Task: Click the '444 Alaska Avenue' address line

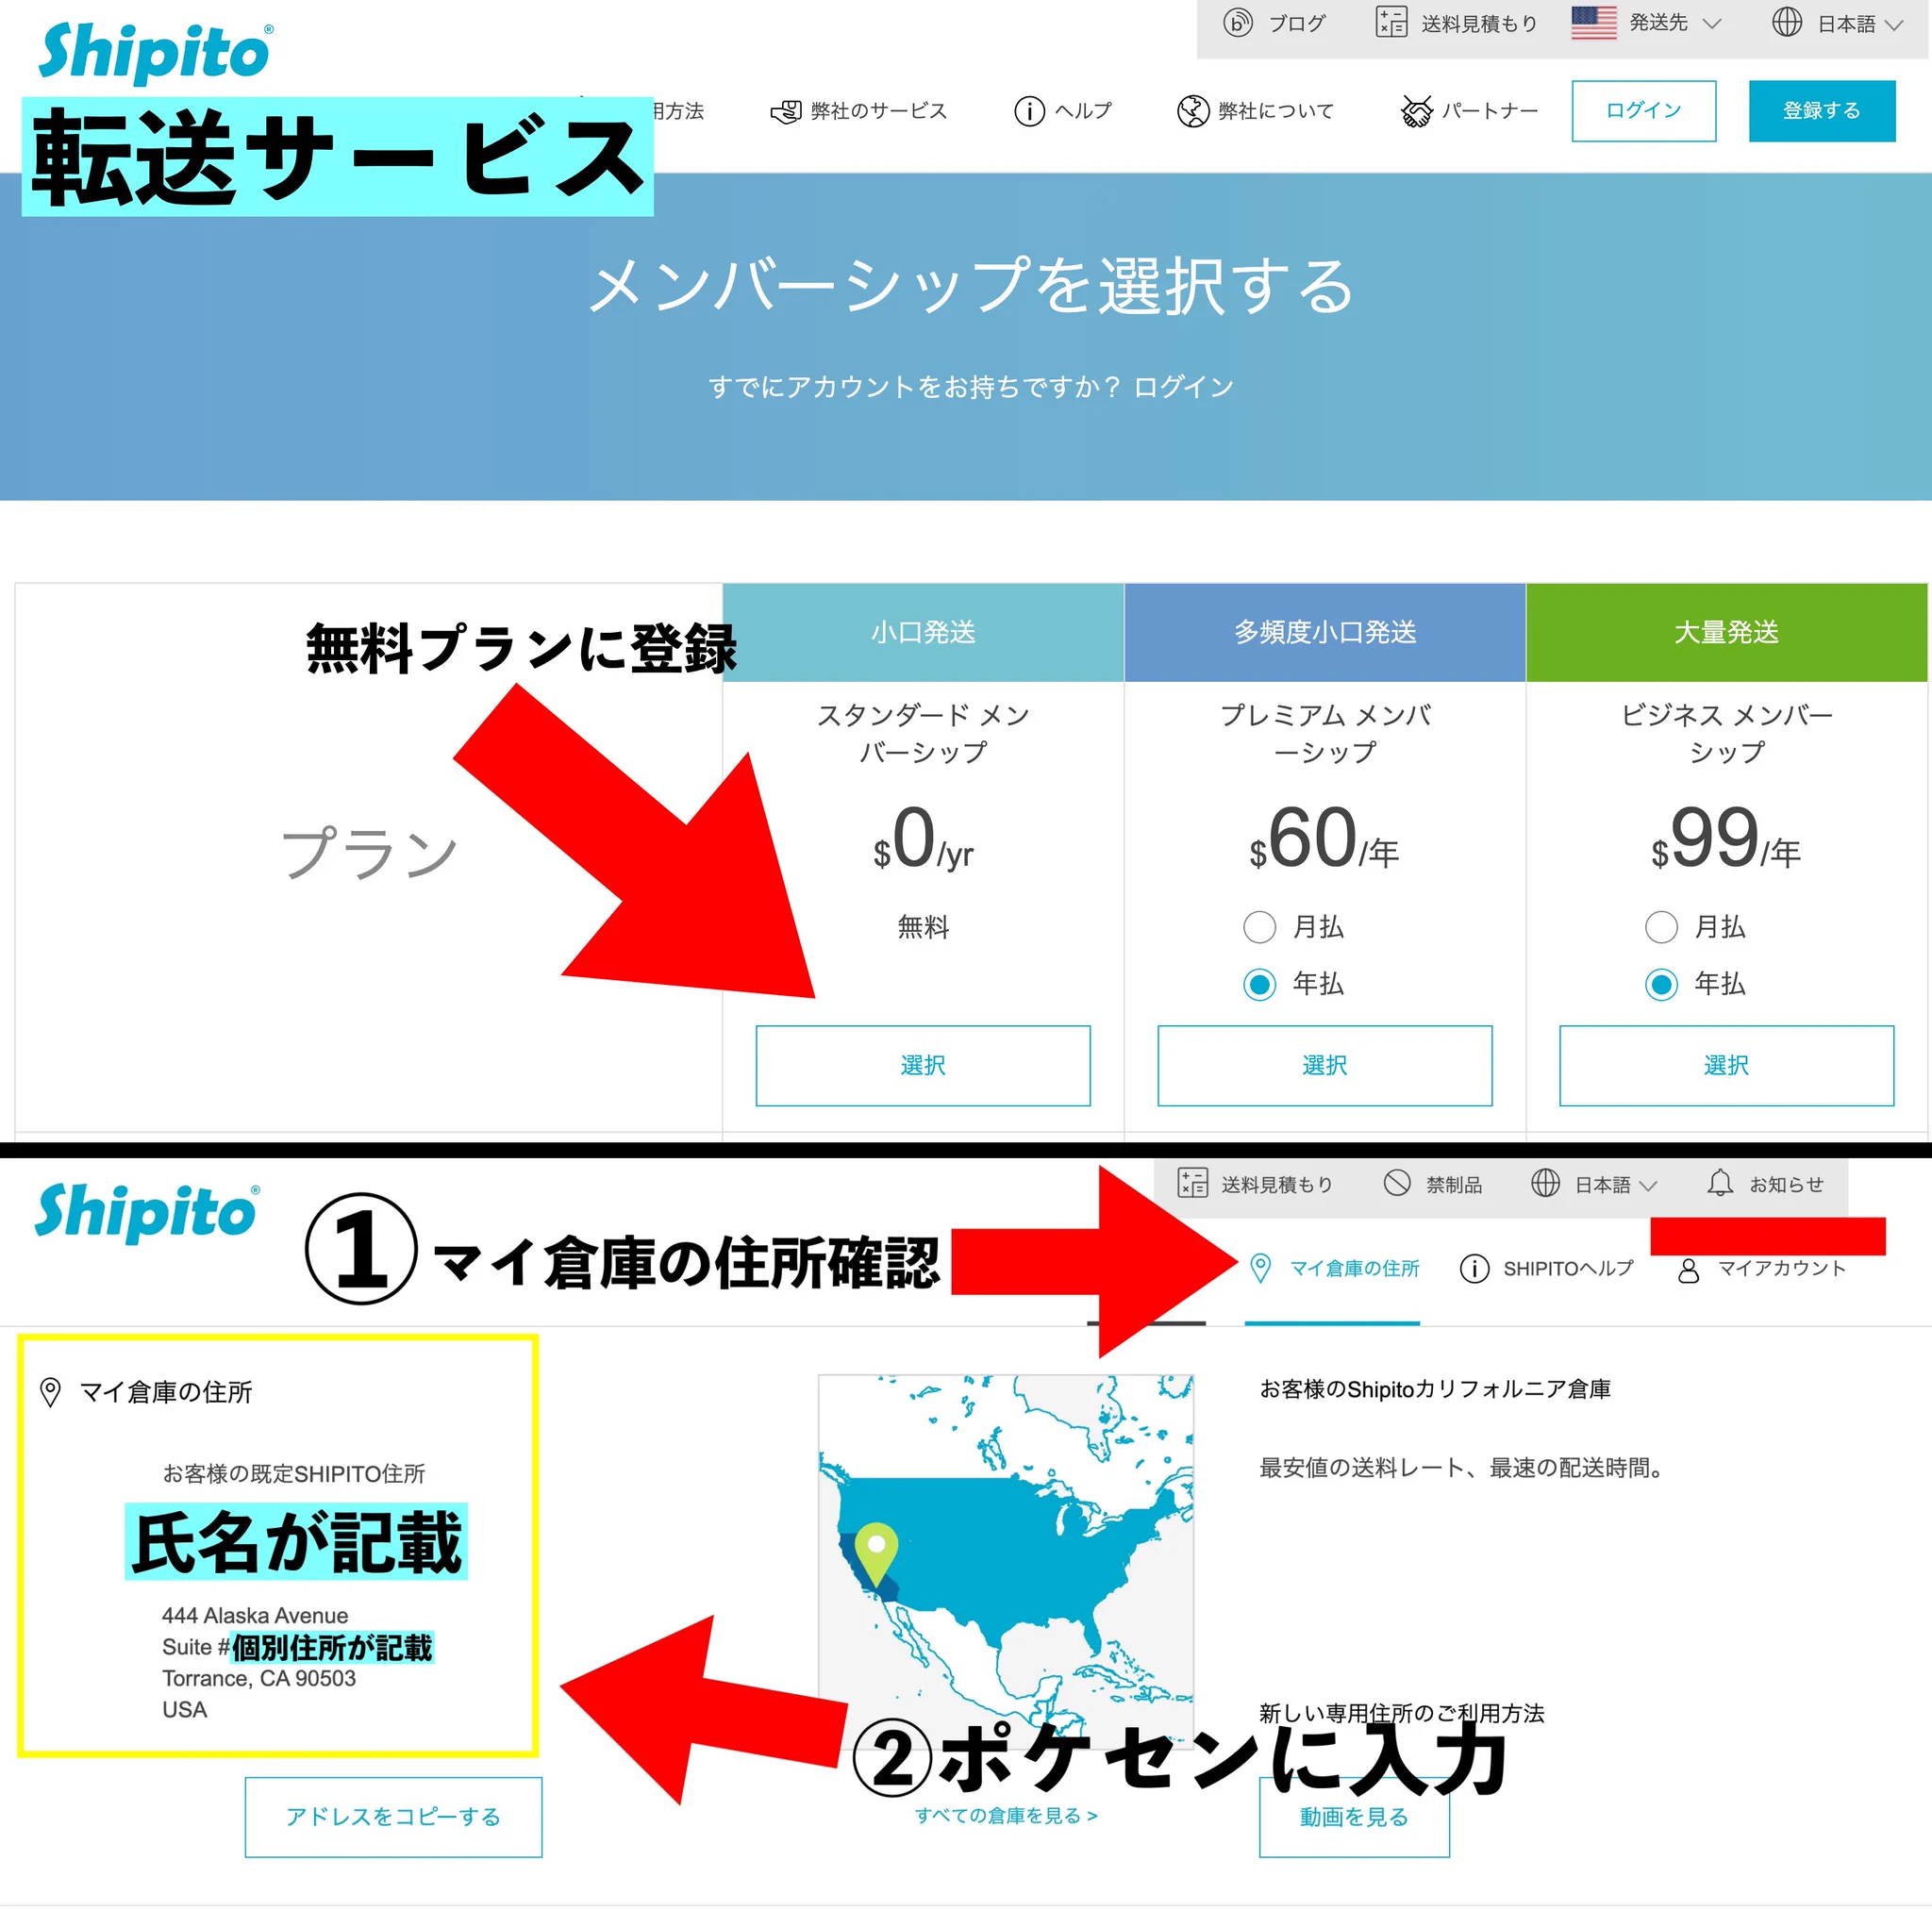Action: tap(255, 1615)
